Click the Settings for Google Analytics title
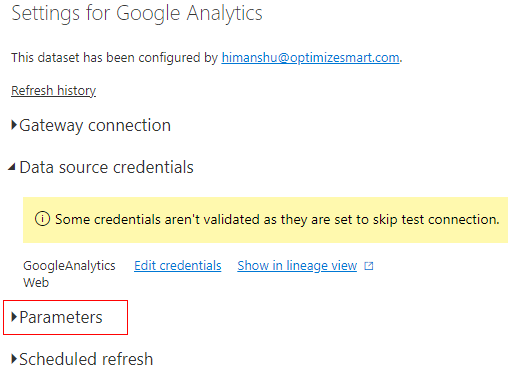 [137, 14]
